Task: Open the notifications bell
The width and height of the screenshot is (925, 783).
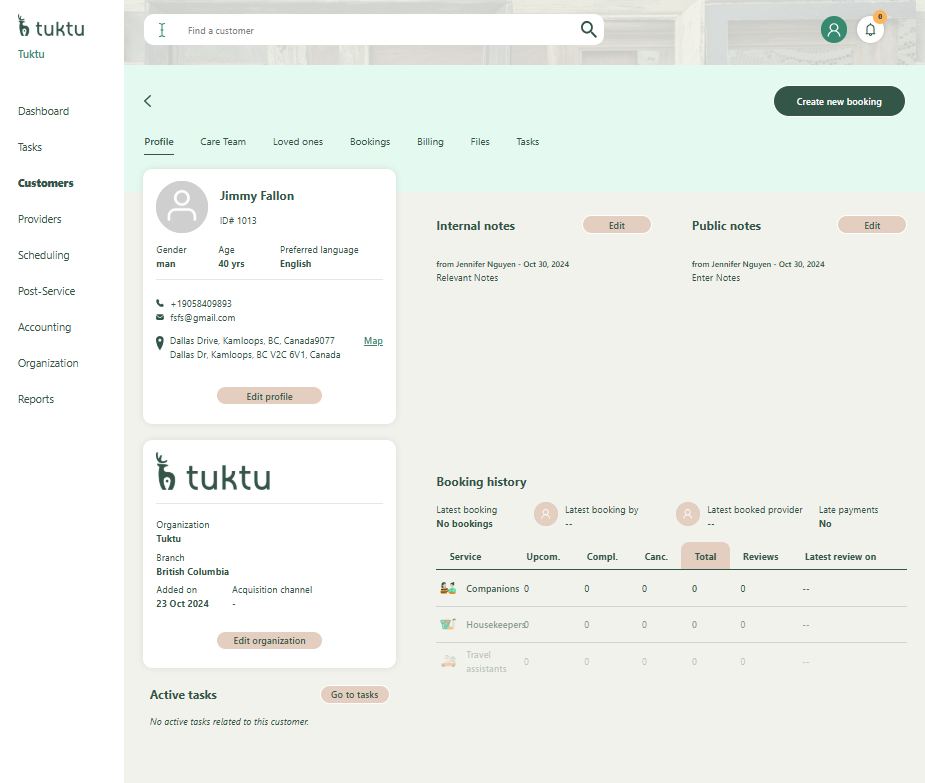Action: pyautogui.click(x=870, y=30)
